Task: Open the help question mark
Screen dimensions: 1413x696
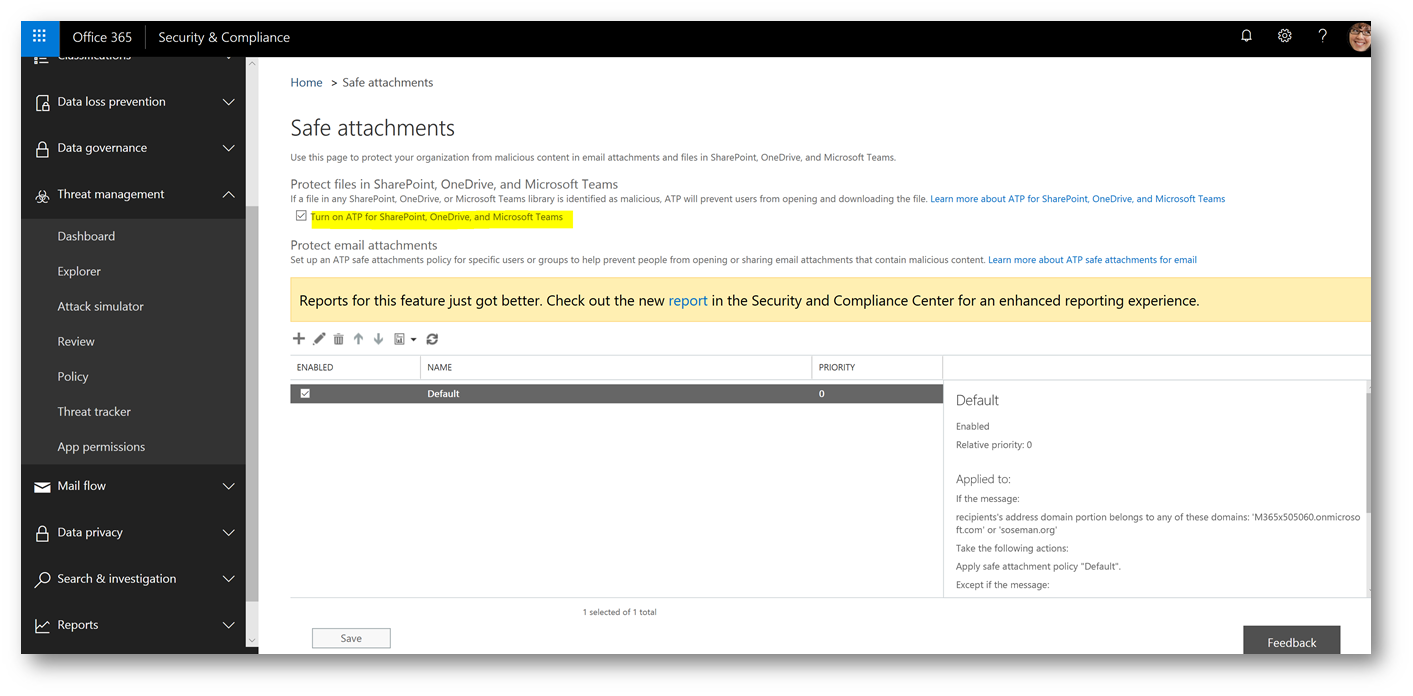Action: (1322, 36)
